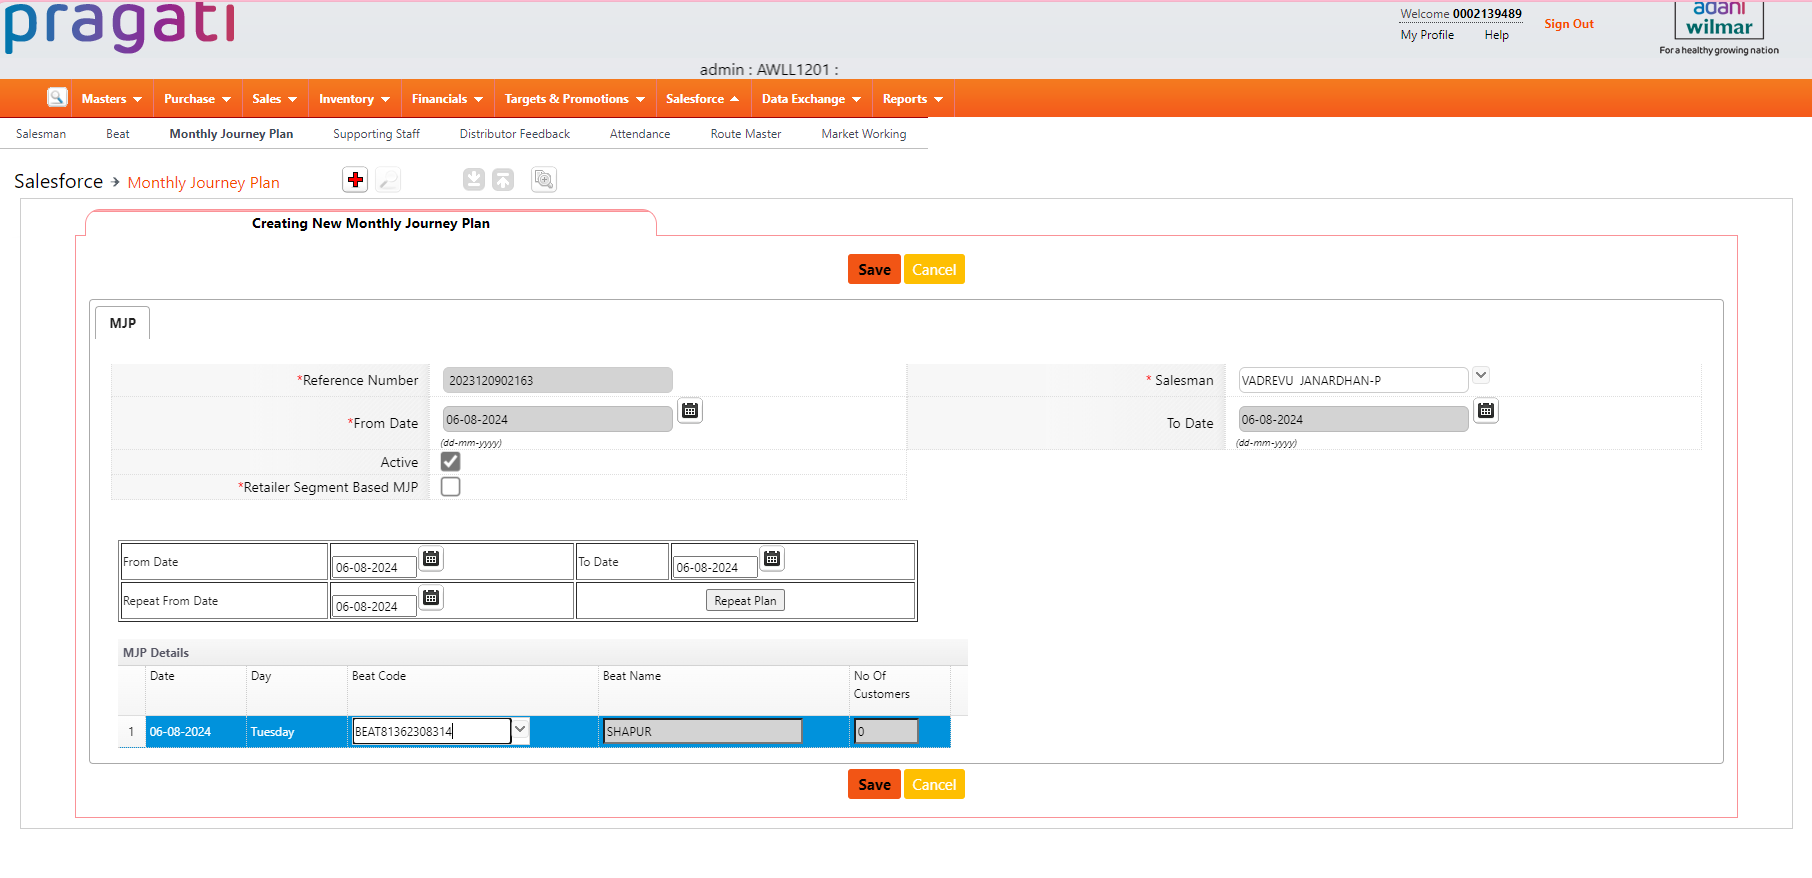Click the user ID 0002139489
Screen dimensions: 1812x878
pos(1487,14)
